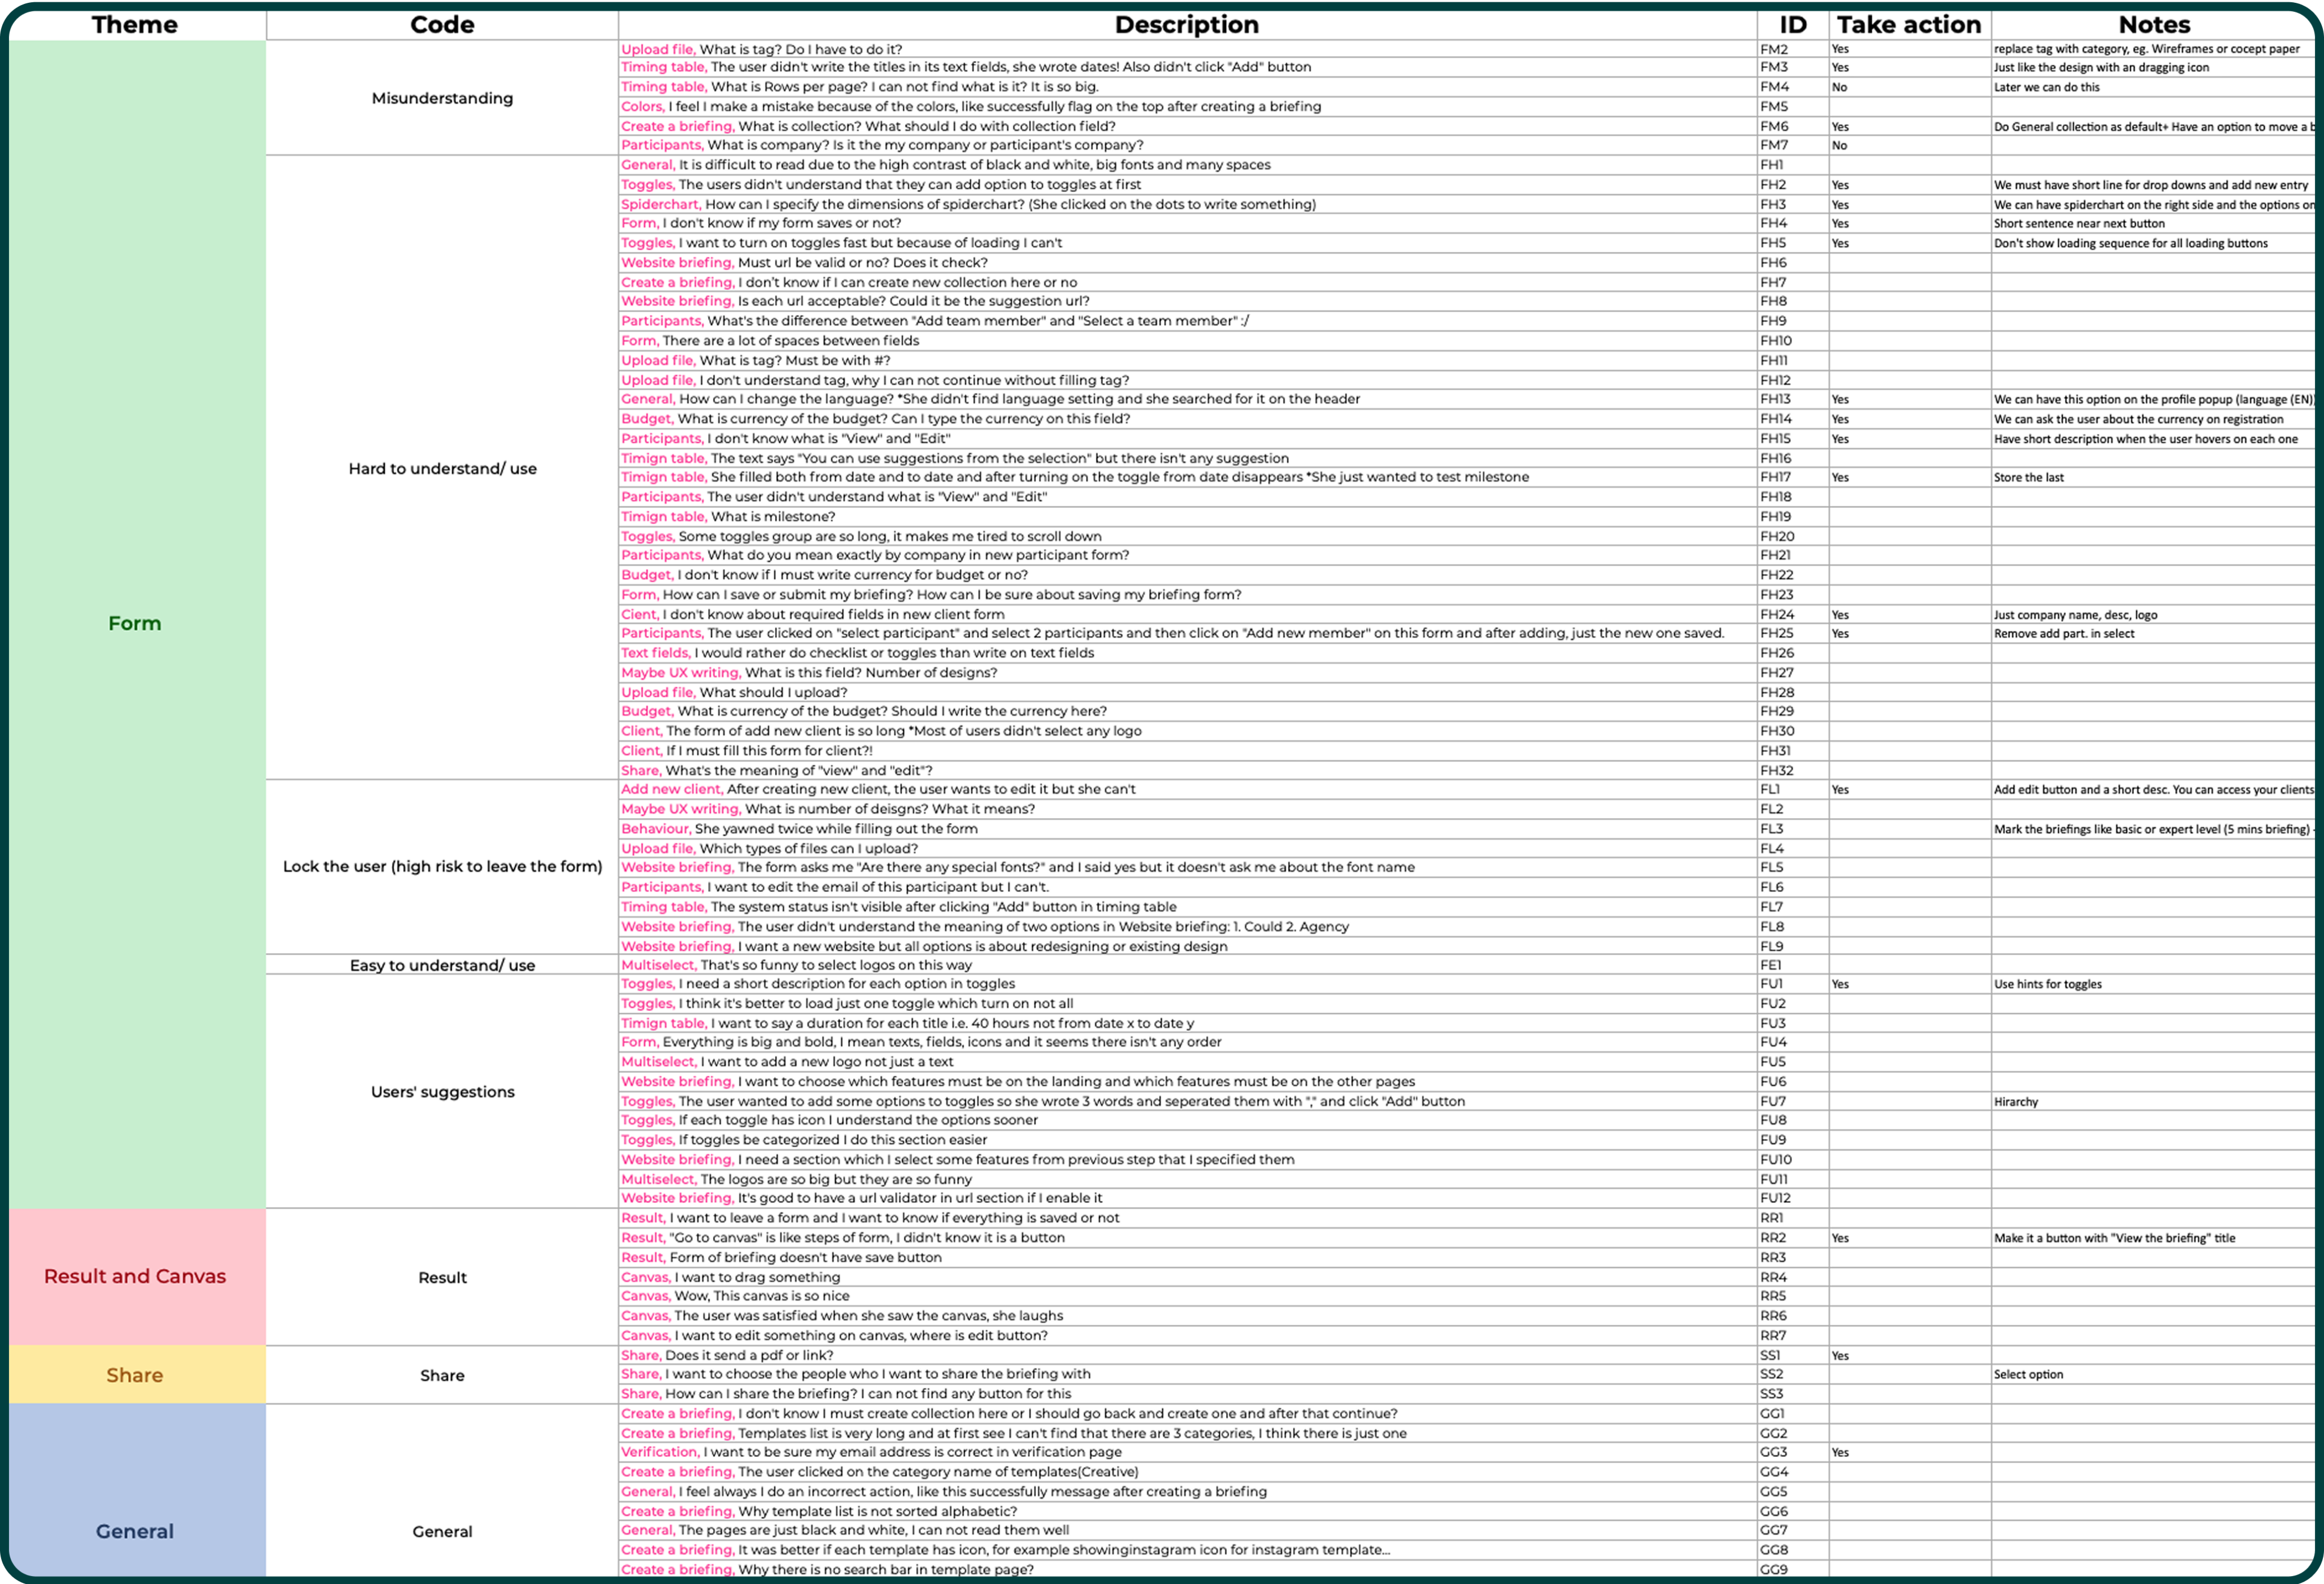2324x1584 pixels.
Task: Click the FM2 ID cell
Action: 1775,49
